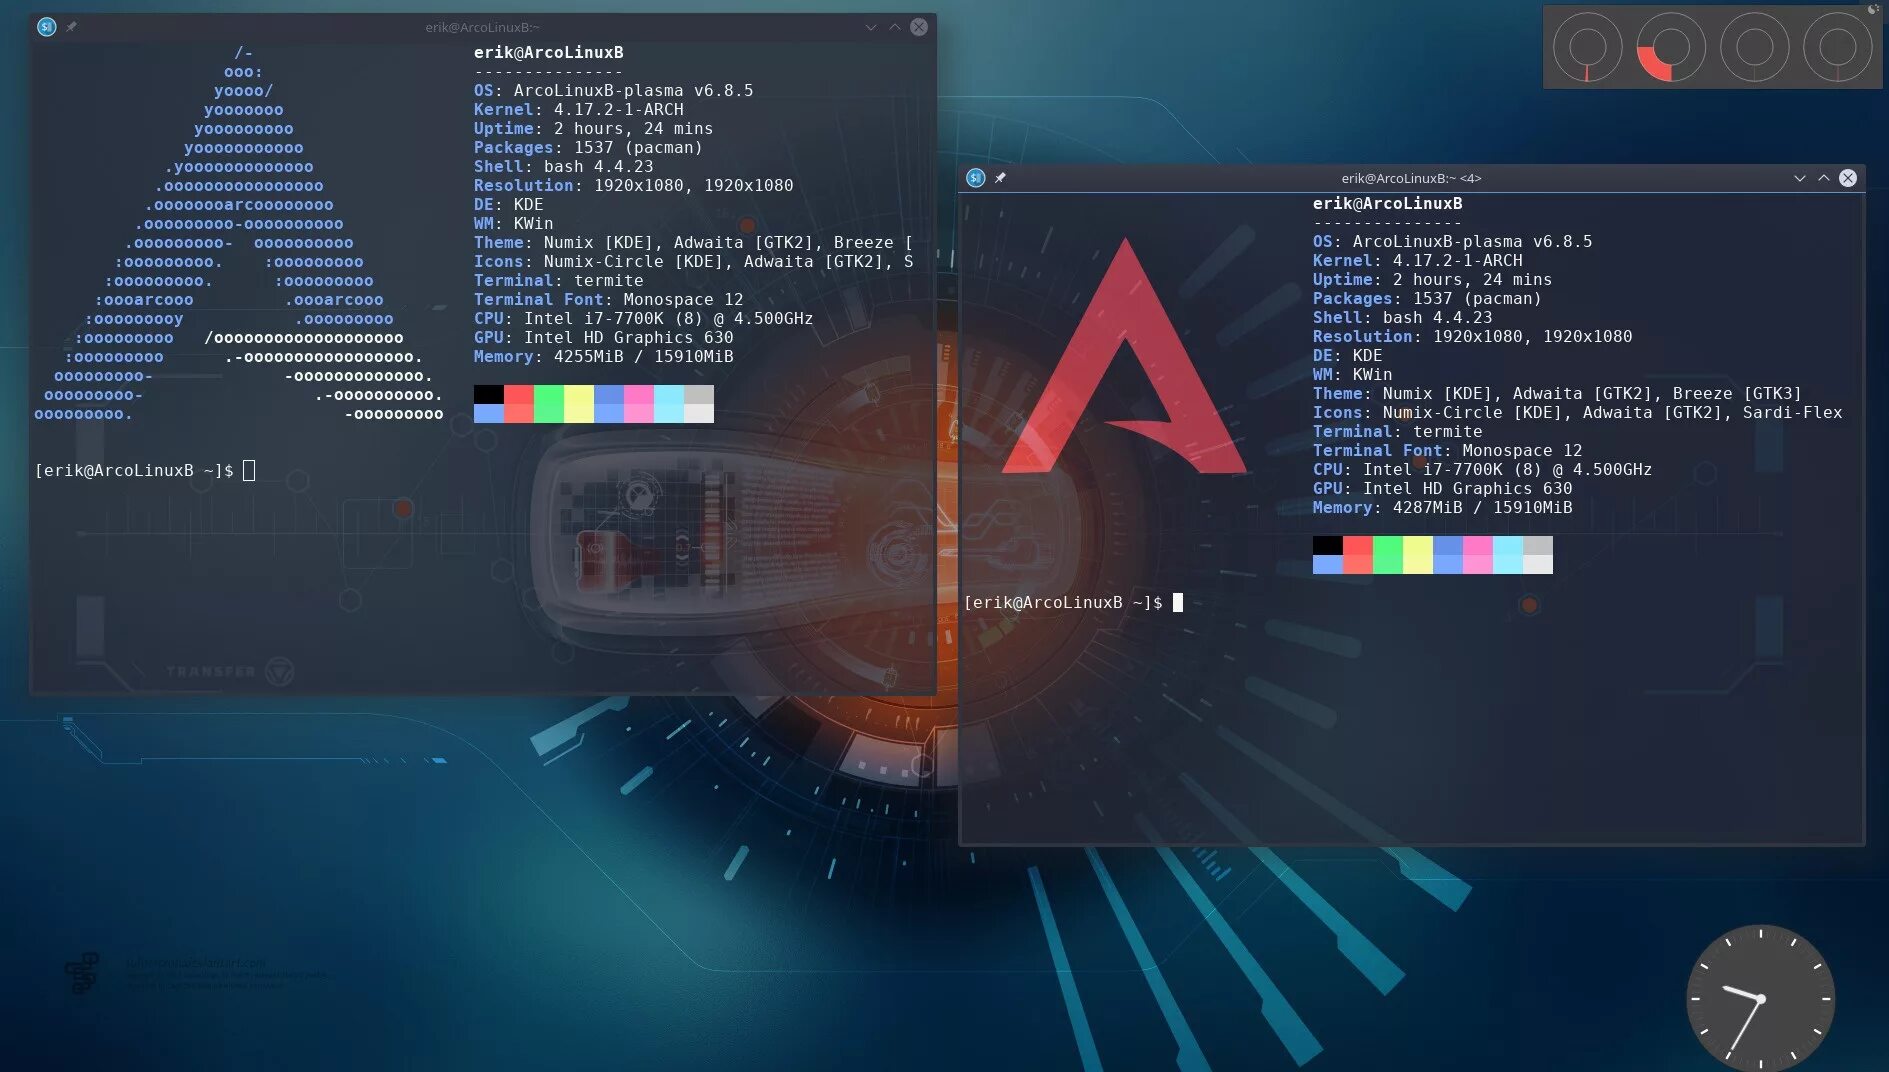Image resolution: width=1889 pixels, height=1072 pixels.
Task: Minimize left terminal using down chevron
Action: point(871,27)
